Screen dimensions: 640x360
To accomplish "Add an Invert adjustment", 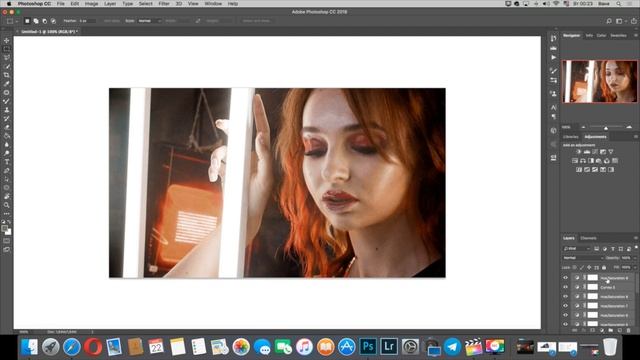I will click(579, 170).
